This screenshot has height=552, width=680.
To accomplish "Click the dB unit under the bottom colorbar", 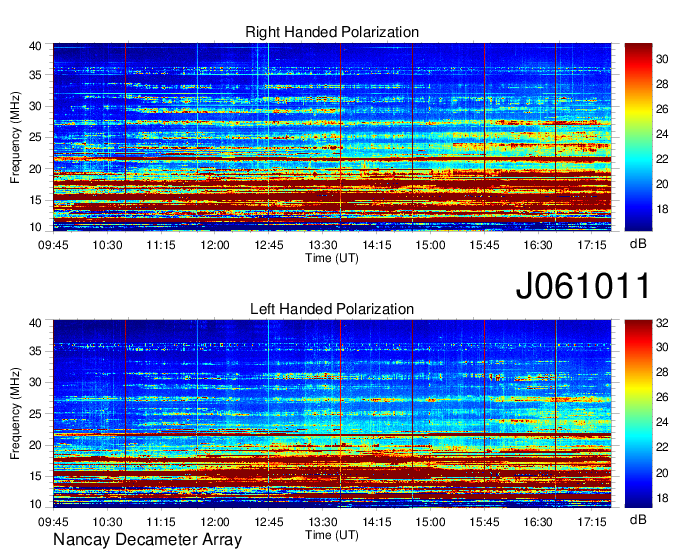I will tap(638, 519).
